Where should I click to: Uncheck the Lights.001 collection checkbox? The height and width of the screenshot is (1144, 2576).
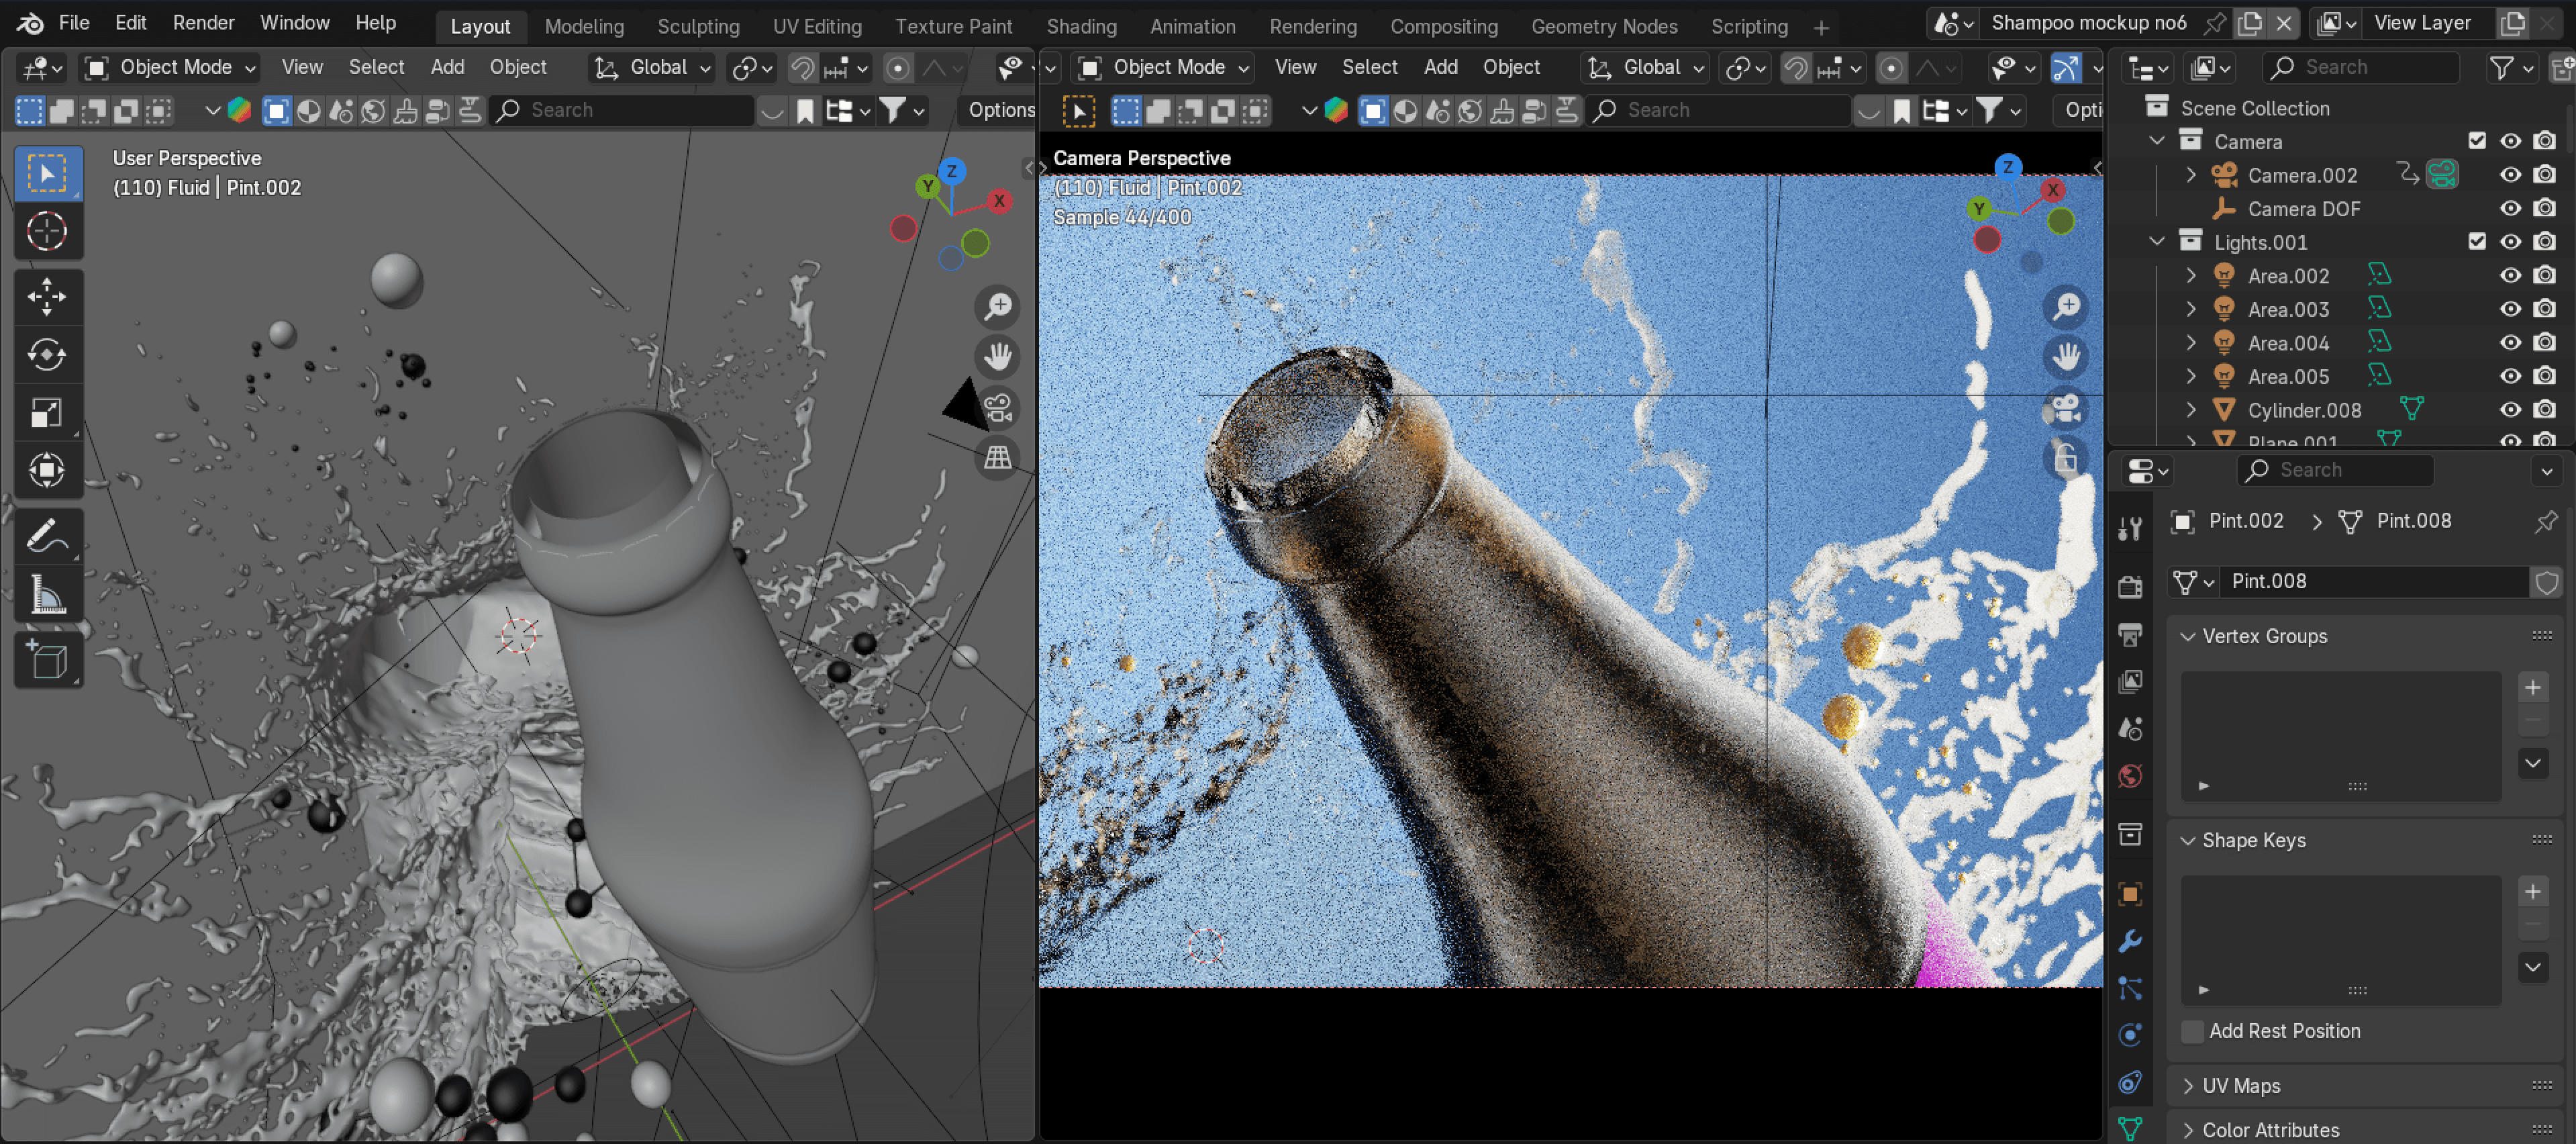[2476, 242]
